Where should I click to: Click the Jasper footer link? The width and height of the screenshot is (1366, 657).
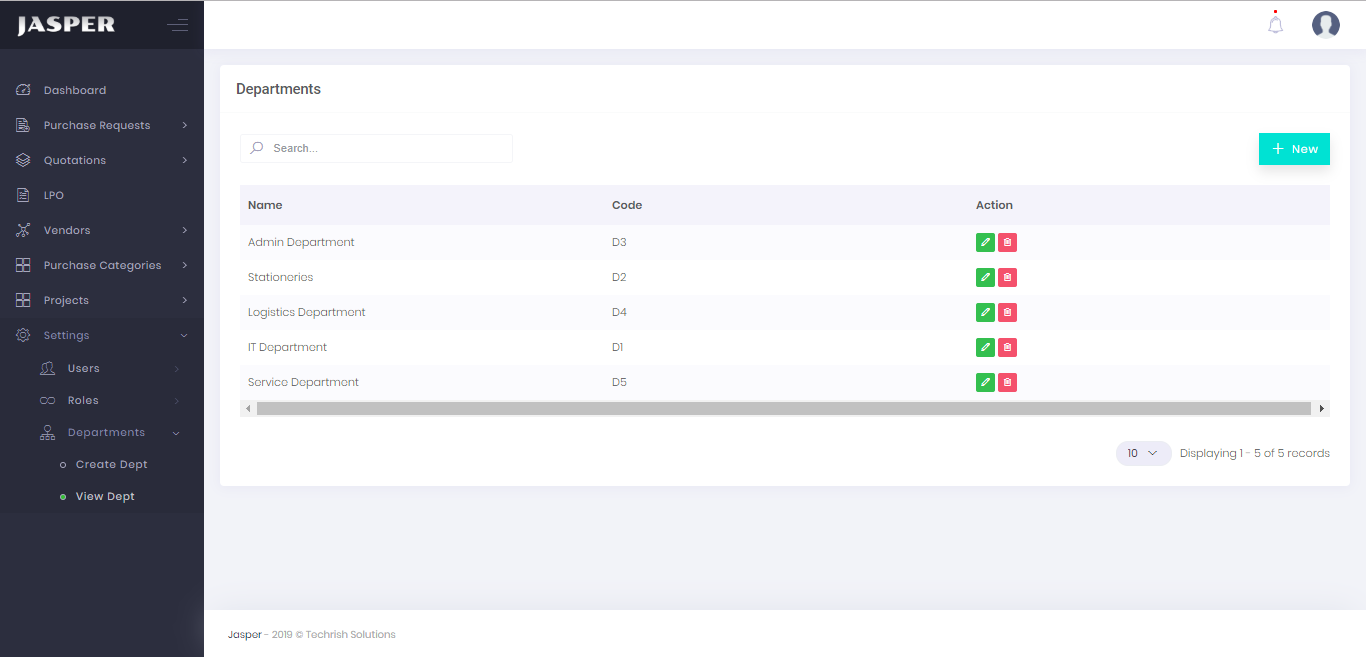[x=244, y=634]
